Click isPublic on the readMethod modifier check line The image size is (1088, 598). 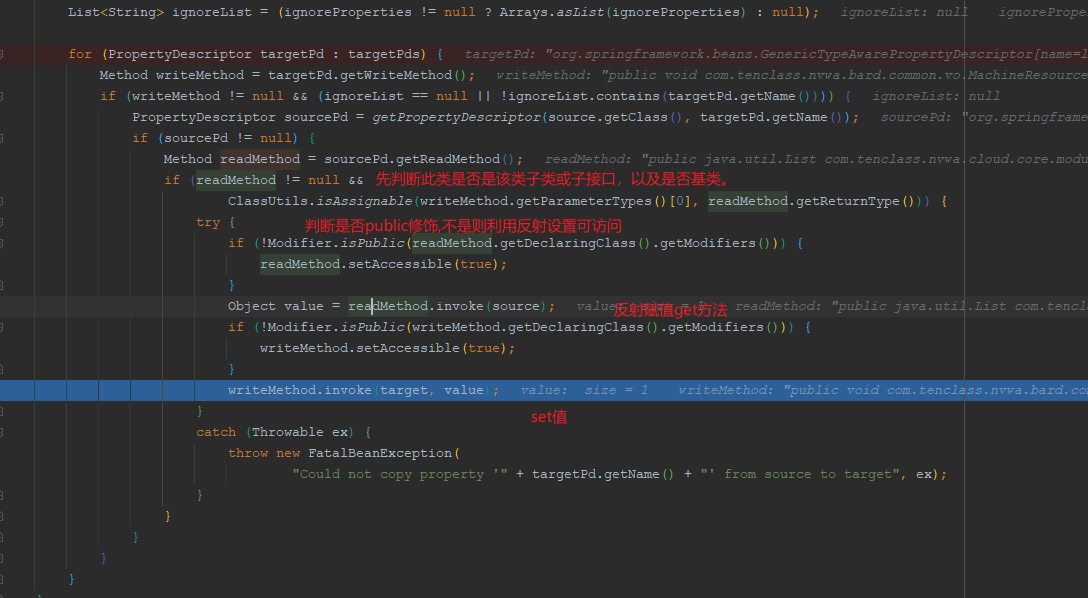point(372,244)
